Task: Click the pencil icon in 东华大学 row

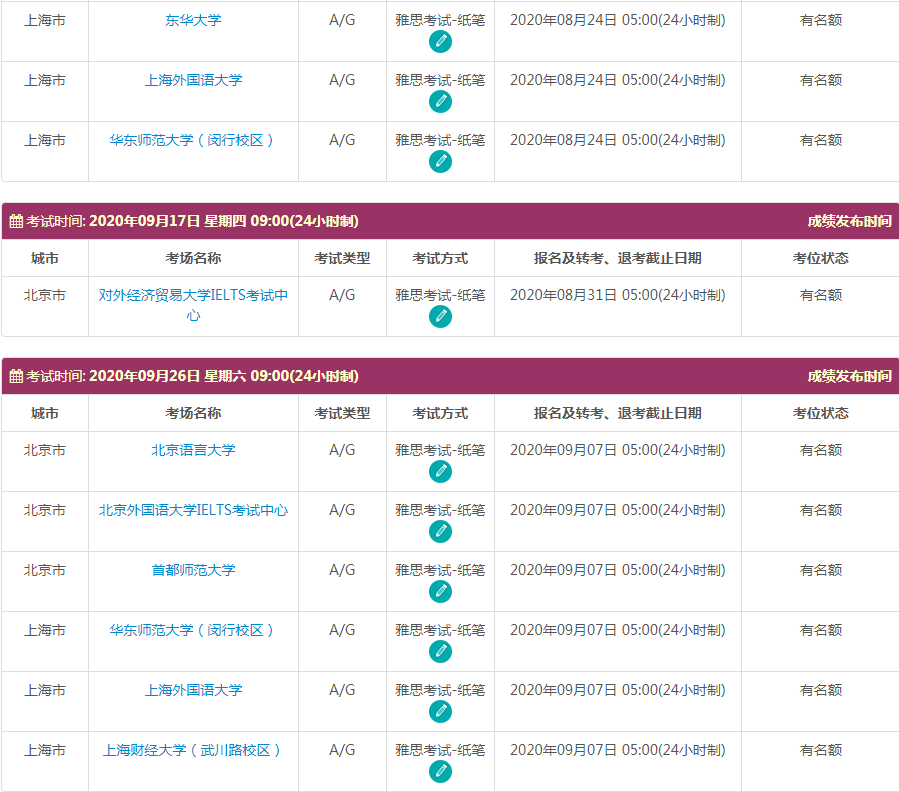Action: (x=440, y=42)
